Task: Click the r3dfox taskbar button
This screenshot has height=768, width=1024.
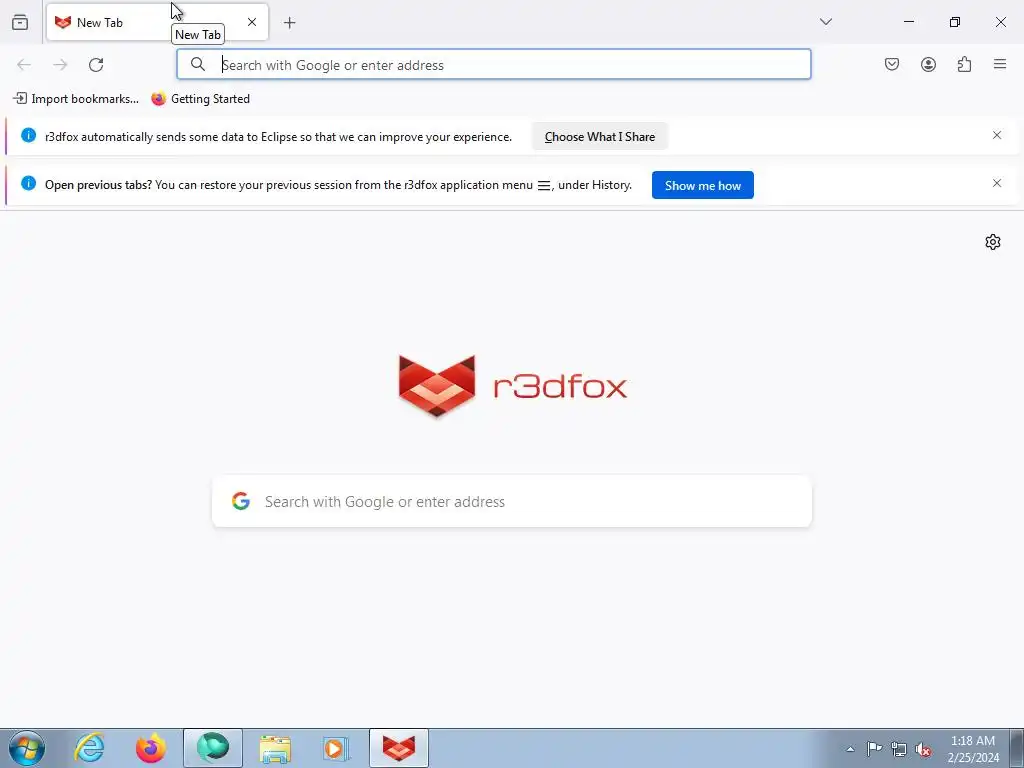Action: coord(399,748)
